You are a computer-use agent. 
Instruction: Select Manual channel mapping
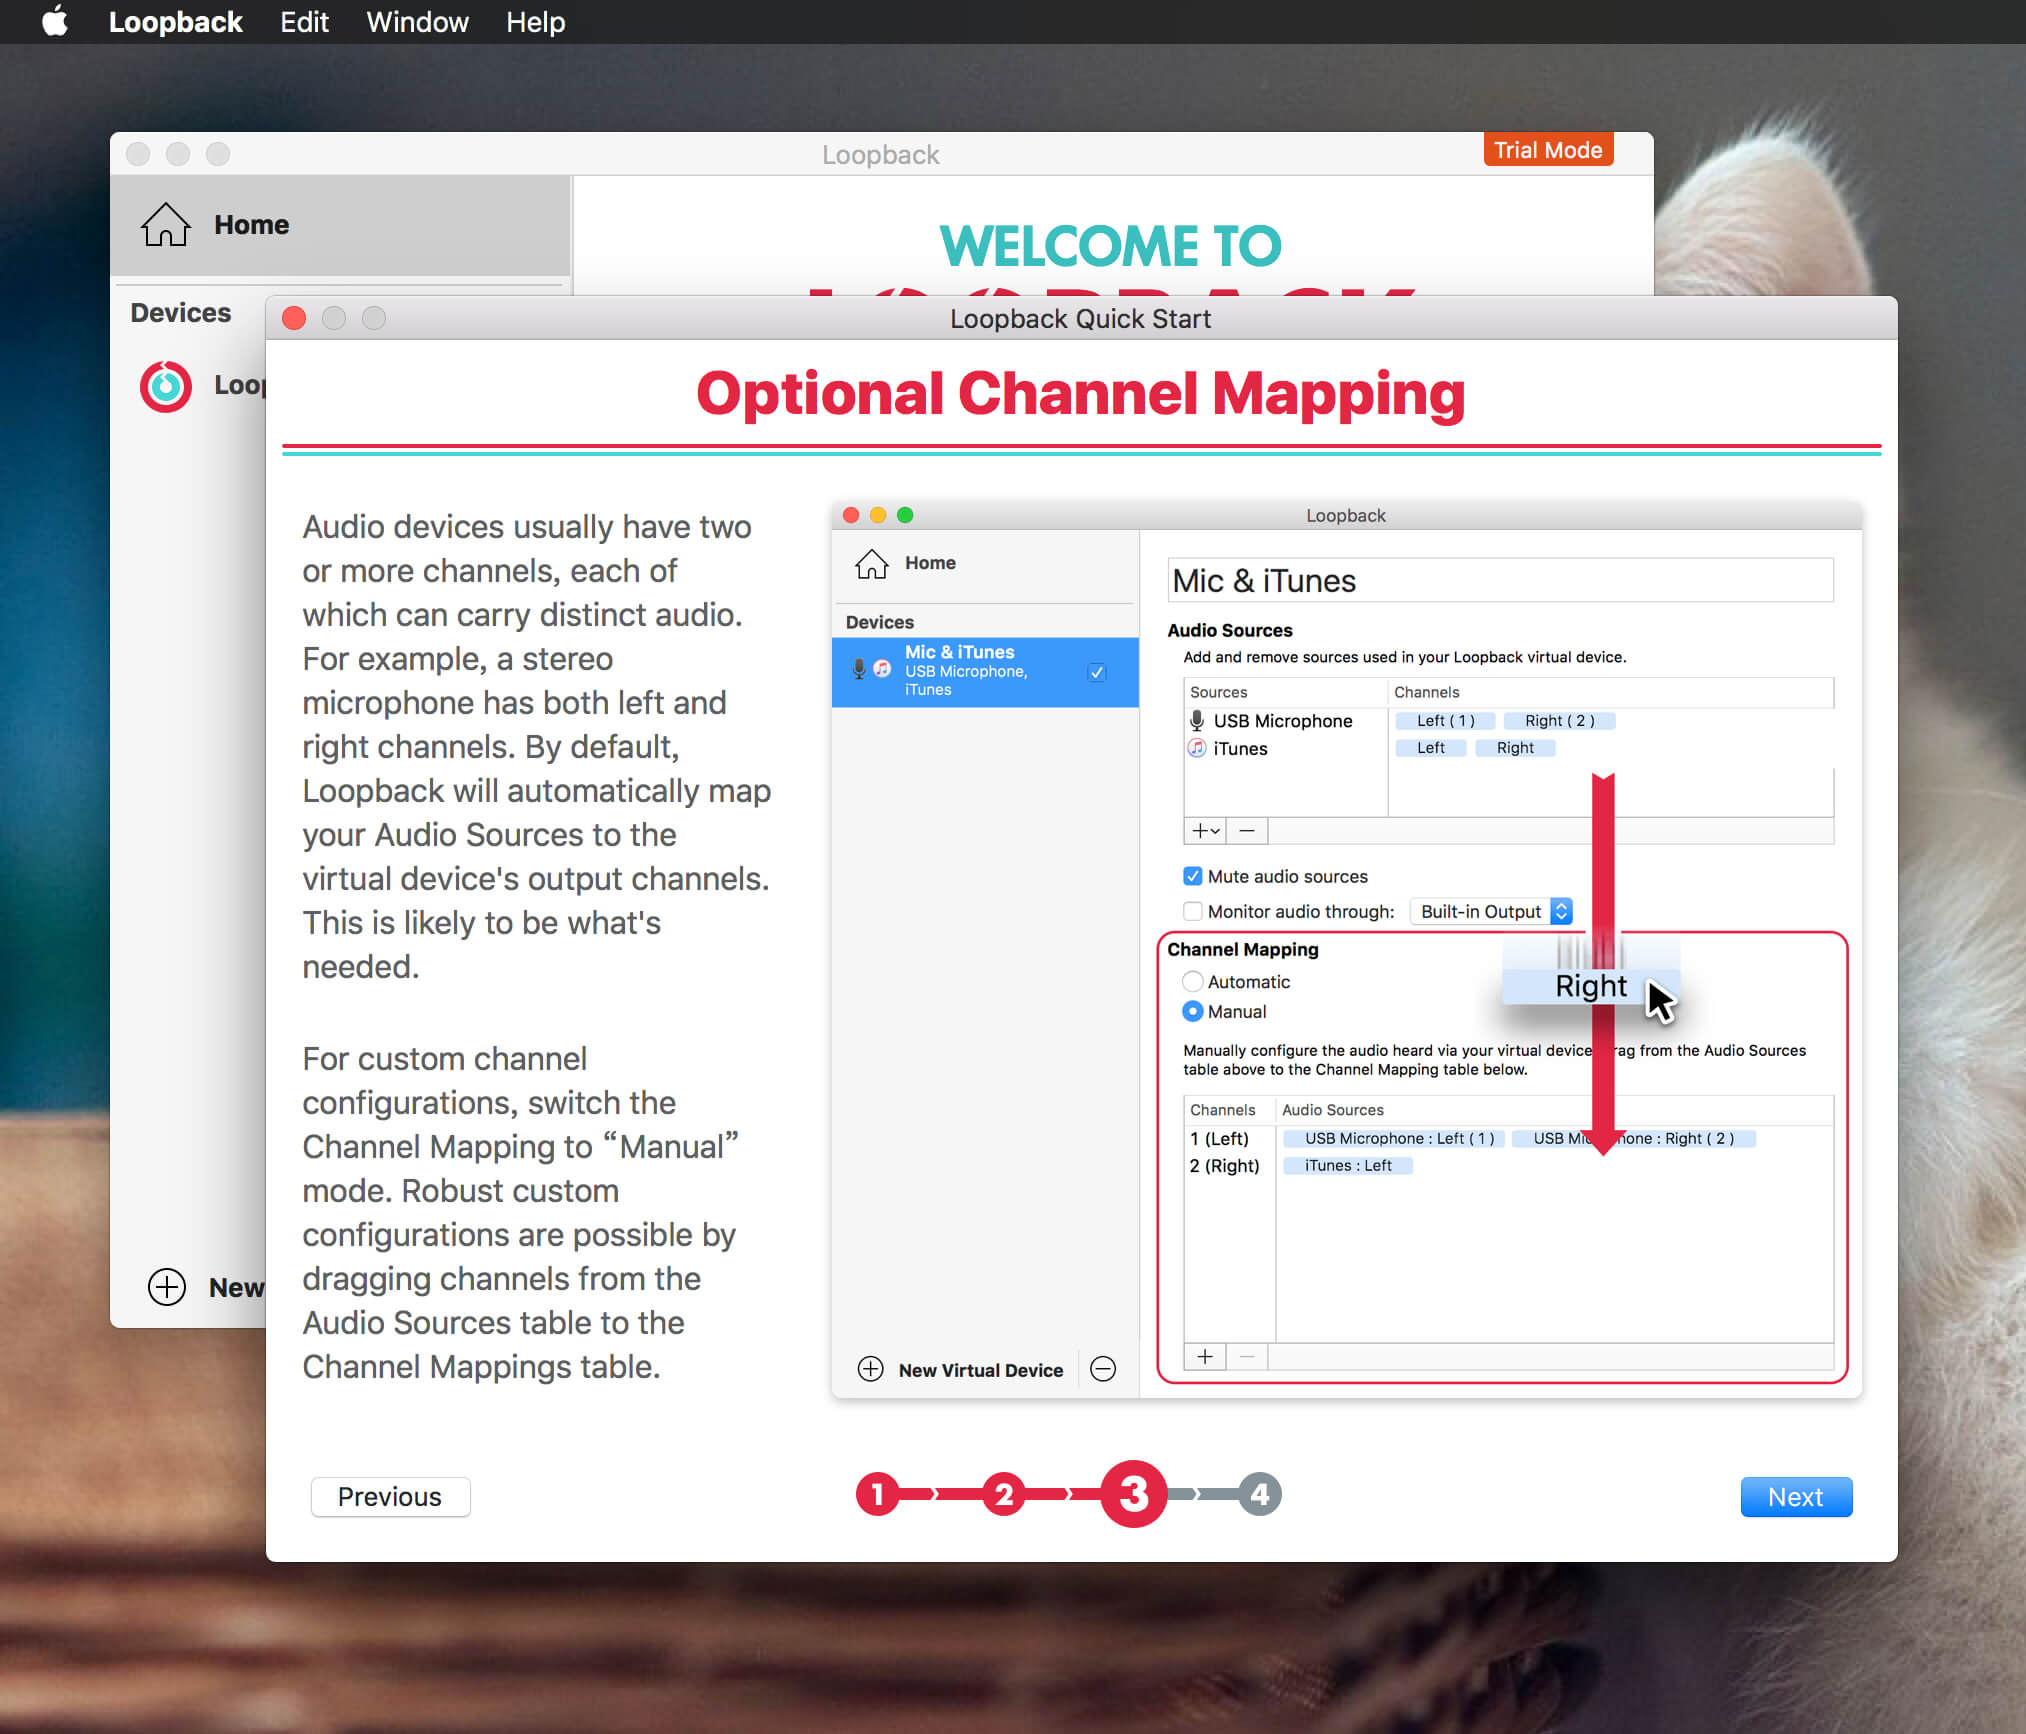pos(1192,1011)
